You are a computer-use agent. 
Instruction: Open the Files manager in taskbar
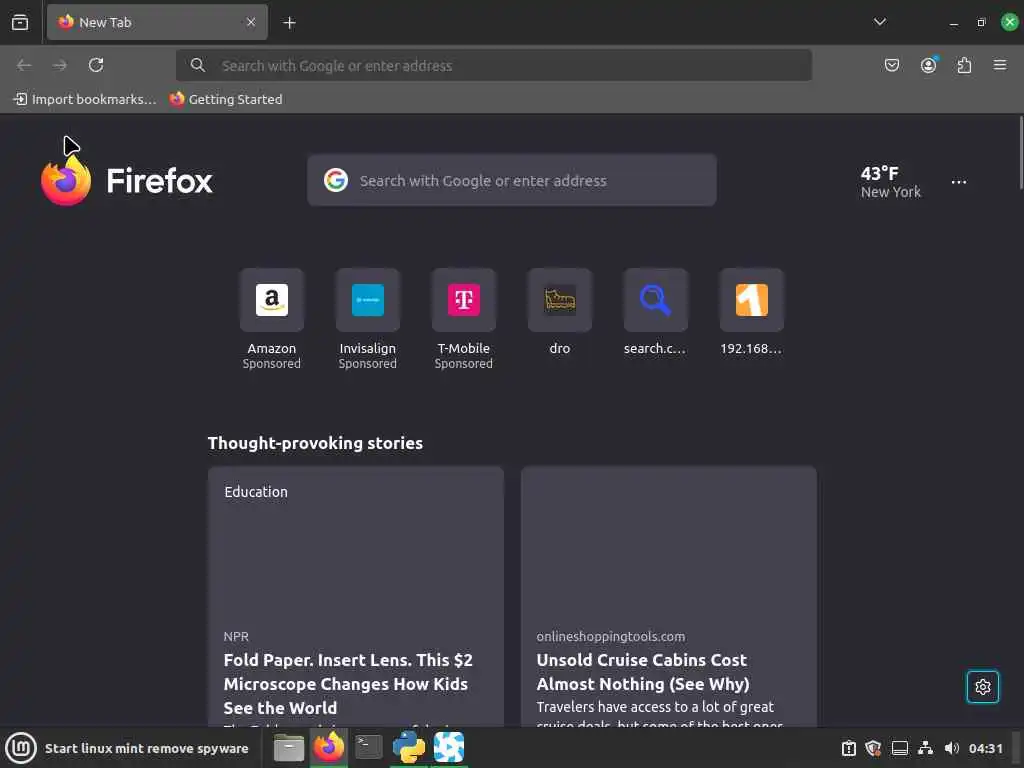[x=289, y=748]
